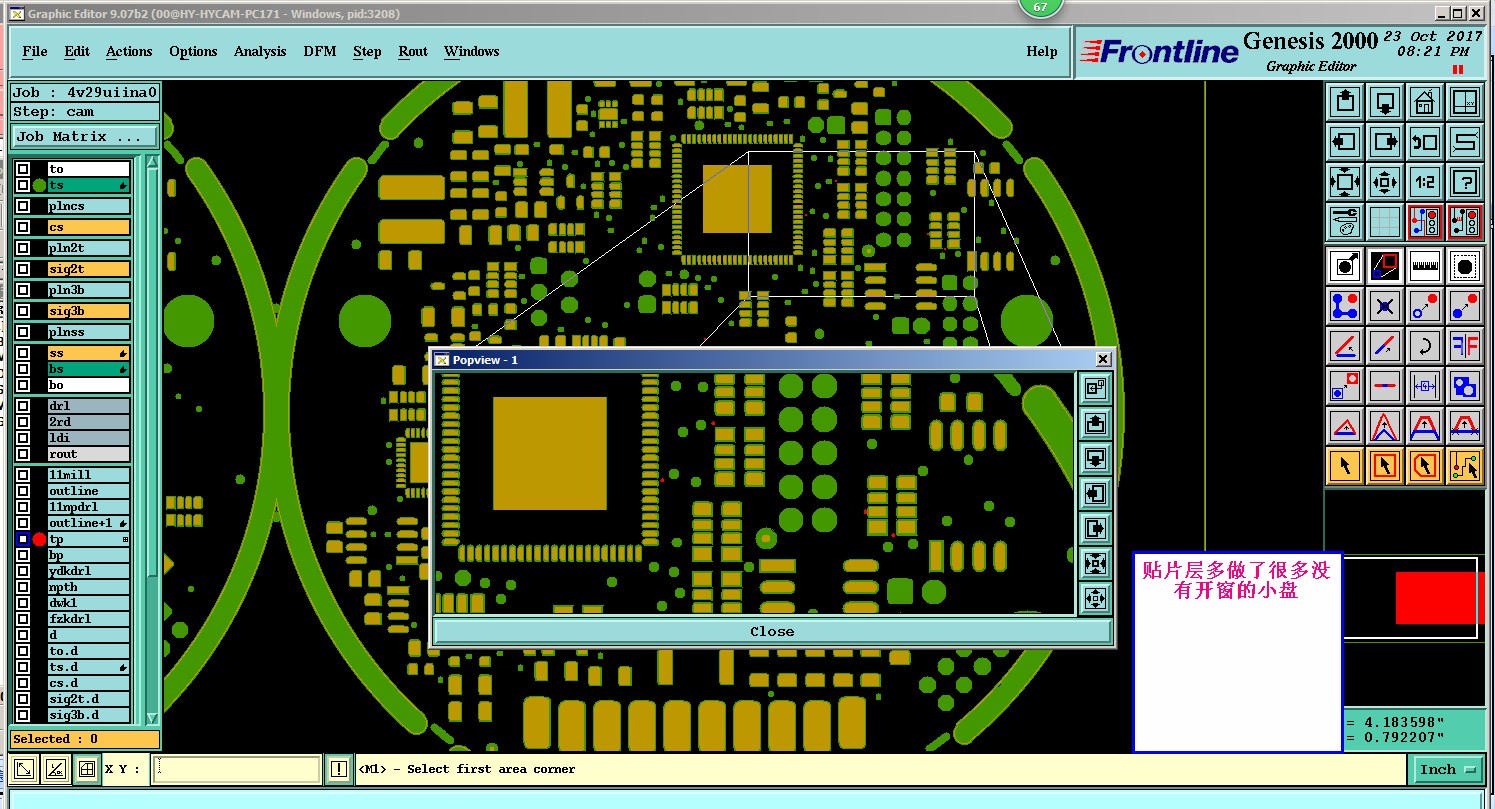This screenshot has height=809, width=1495.
Task: Select layer name fzkdrl
Action: (89, 619)
